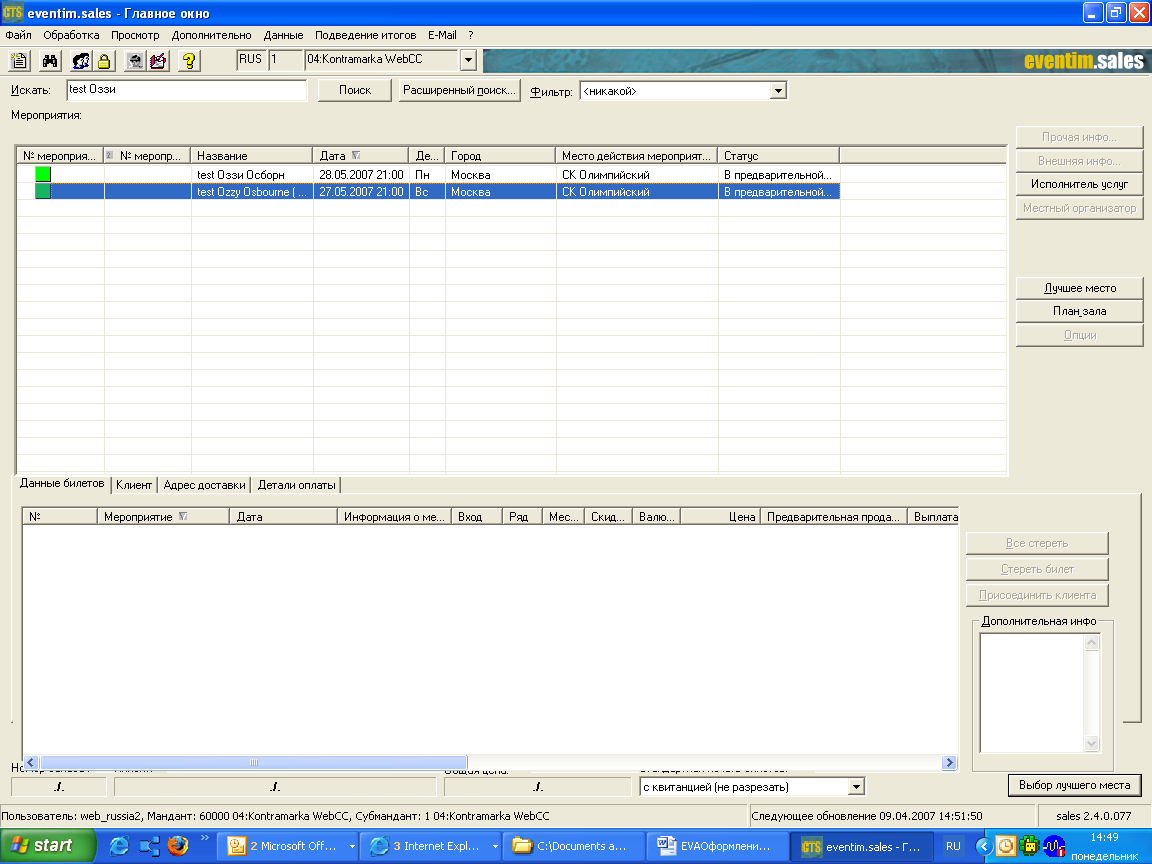Viewport: 1152px width, 864px height.
Task: Launch Internet Explorer from quick launch
Action: click(119, 846)
